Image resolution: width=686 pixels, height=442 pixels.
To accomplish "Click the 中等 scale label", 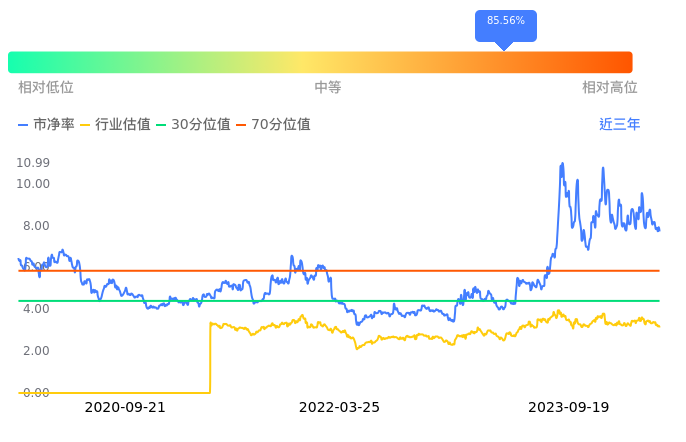I will pos(328,88).
